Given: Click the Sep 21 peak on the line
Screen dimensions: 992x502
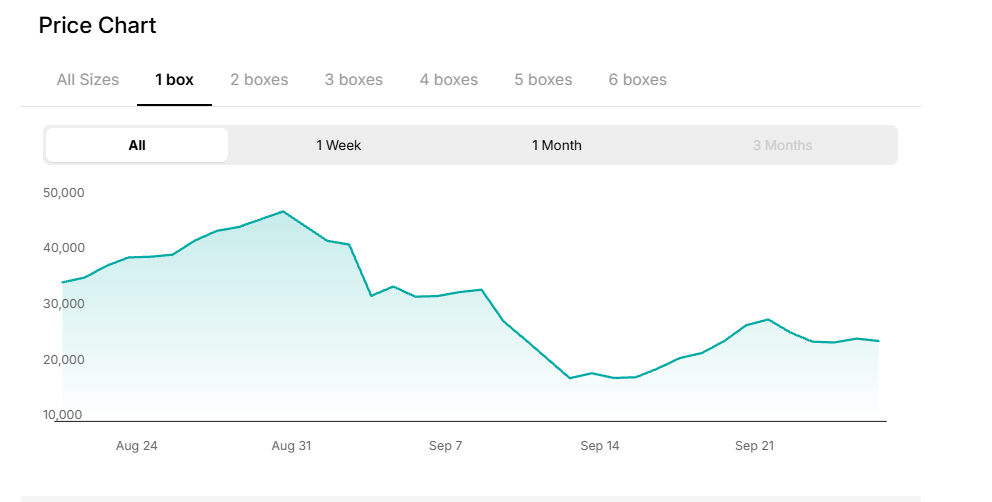Looking at the screenshot, I should click(768, 319).
